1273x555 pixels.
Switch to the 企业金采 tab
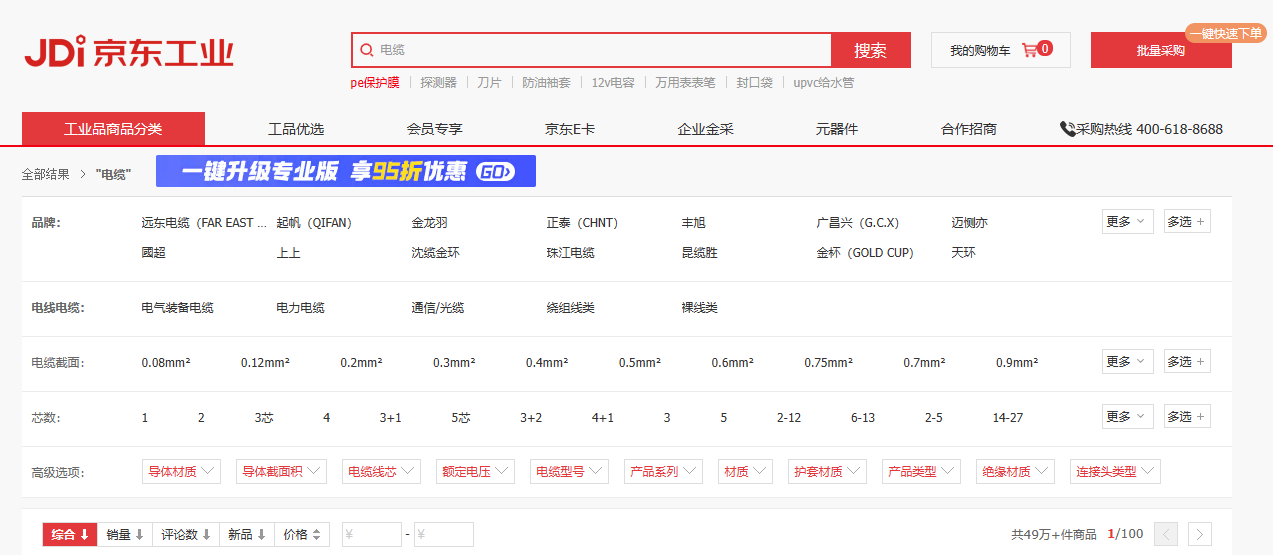click(705, 129)
